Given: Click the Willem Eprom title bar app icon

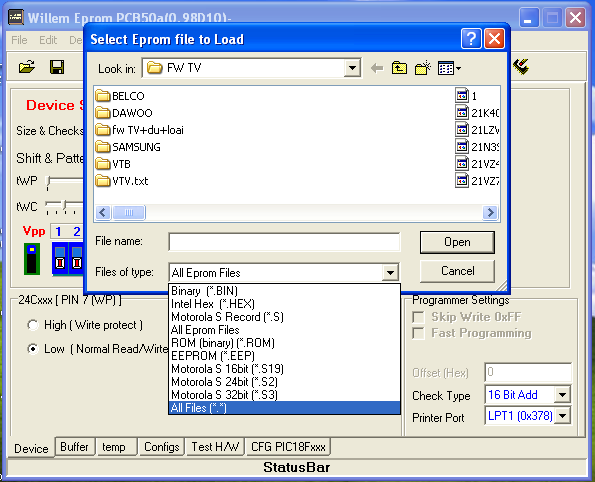Looking at the screenshot, I should pos(16,17).
